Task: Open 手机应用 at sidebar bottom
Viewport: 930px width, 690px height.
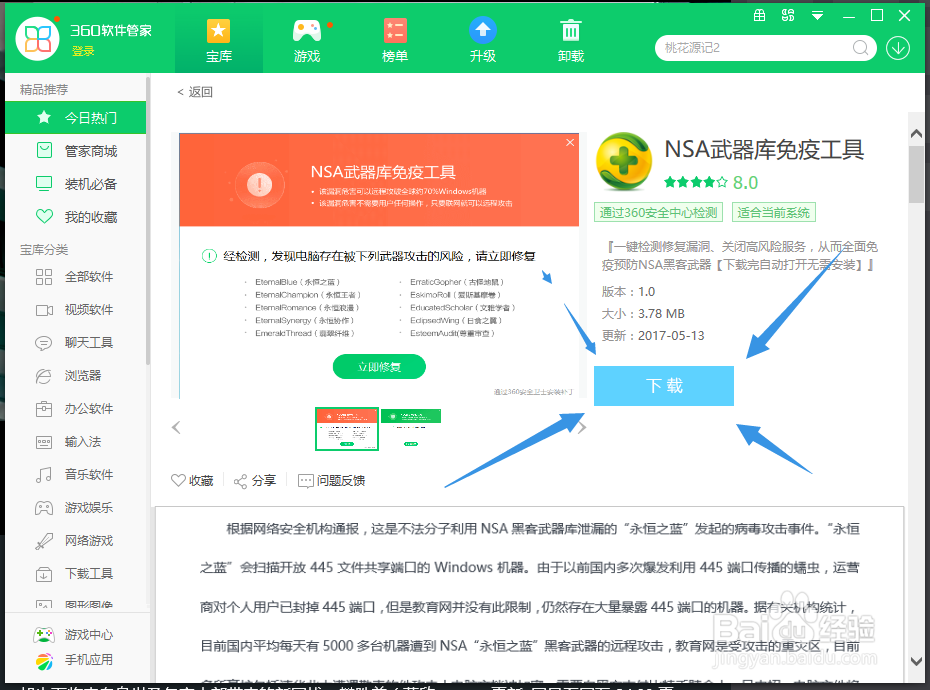Action: tap(74, 660)
